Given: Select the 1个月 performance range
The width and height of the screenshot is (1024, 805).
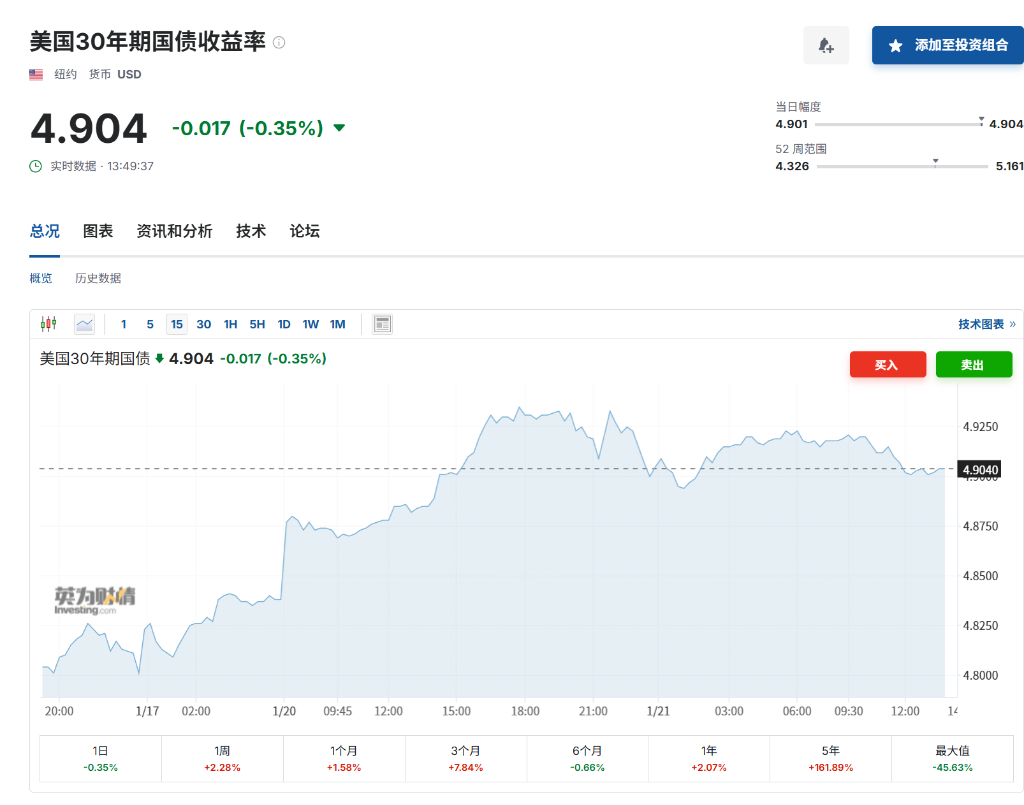Looking at the screenshot, I should point(344,759).
